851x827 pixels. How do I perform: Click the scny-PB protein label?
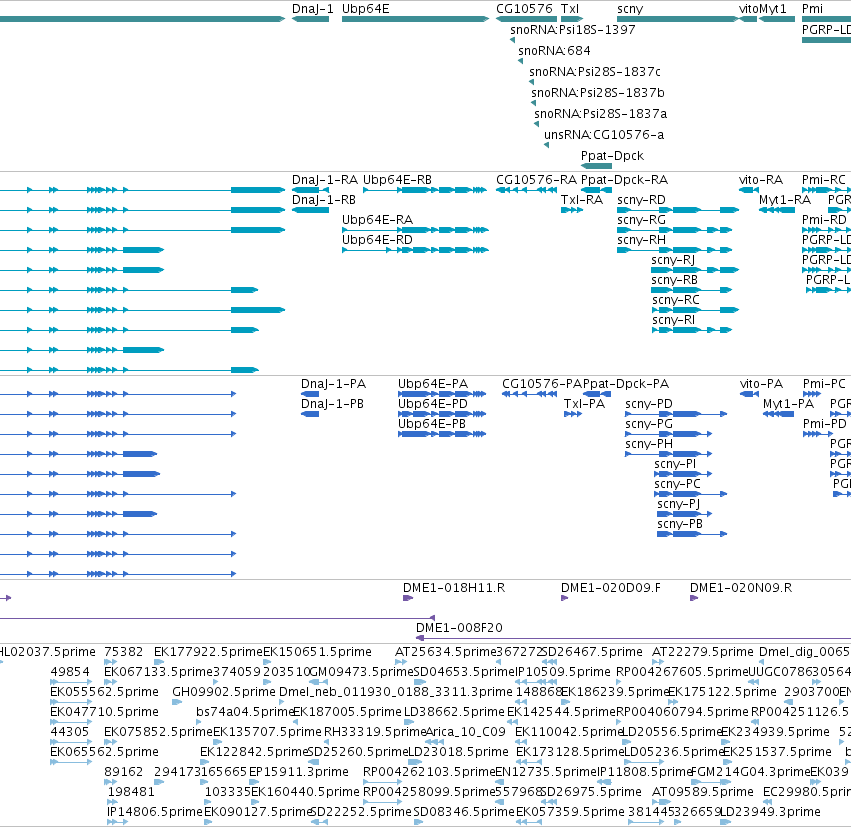[x=679, y=524]
